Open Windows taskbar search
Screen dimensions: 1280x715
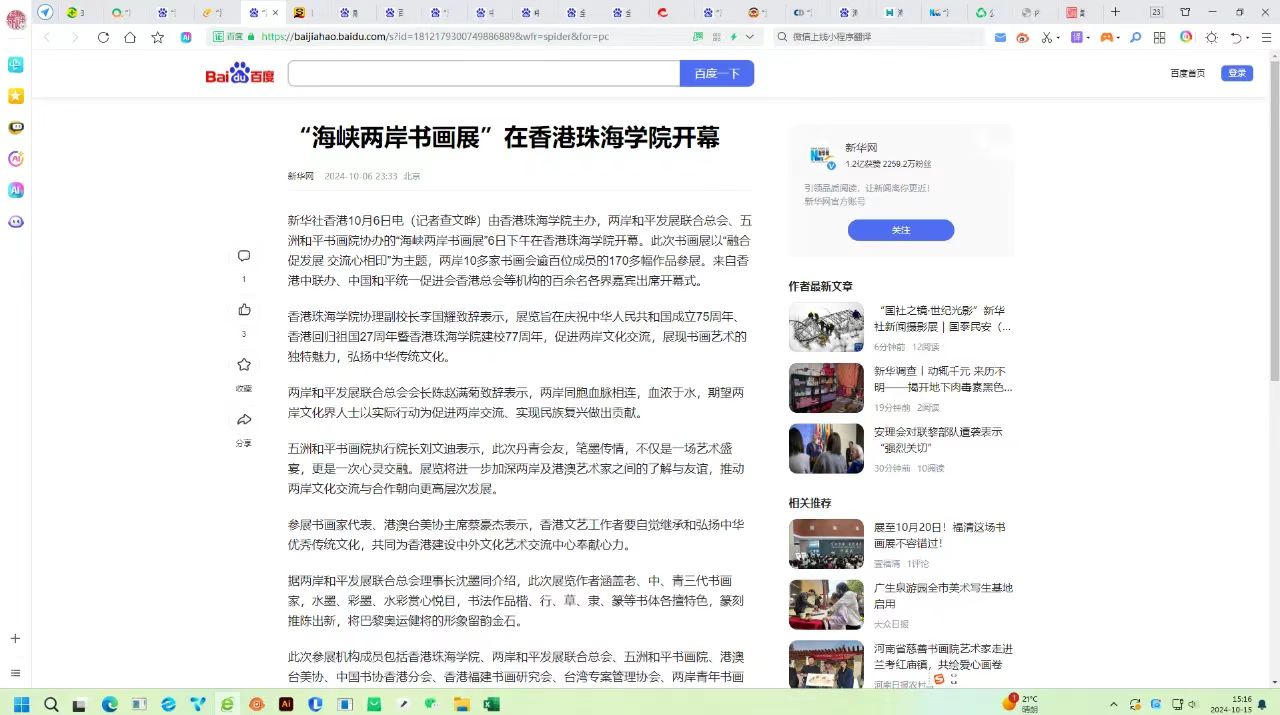[51, 704]
